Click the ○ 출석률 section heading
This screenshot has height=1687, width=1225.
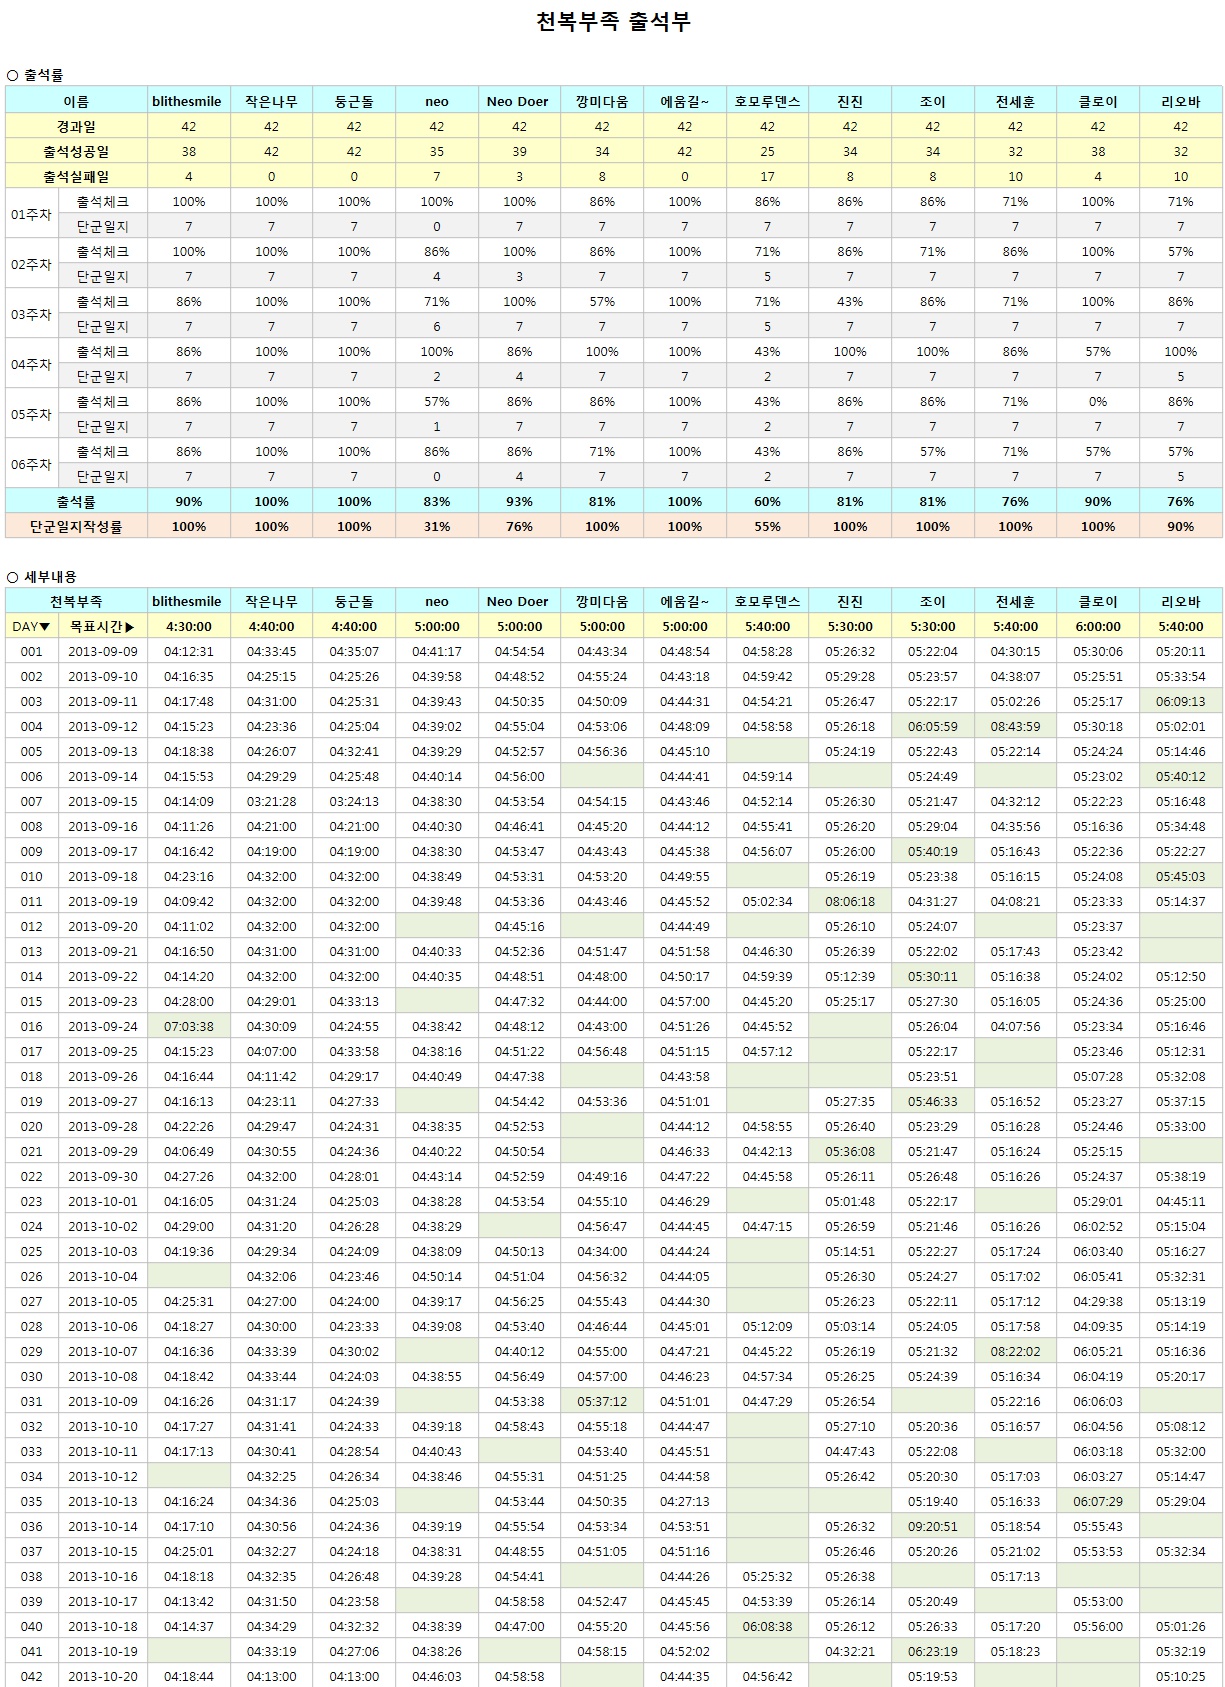pos(35,75)
